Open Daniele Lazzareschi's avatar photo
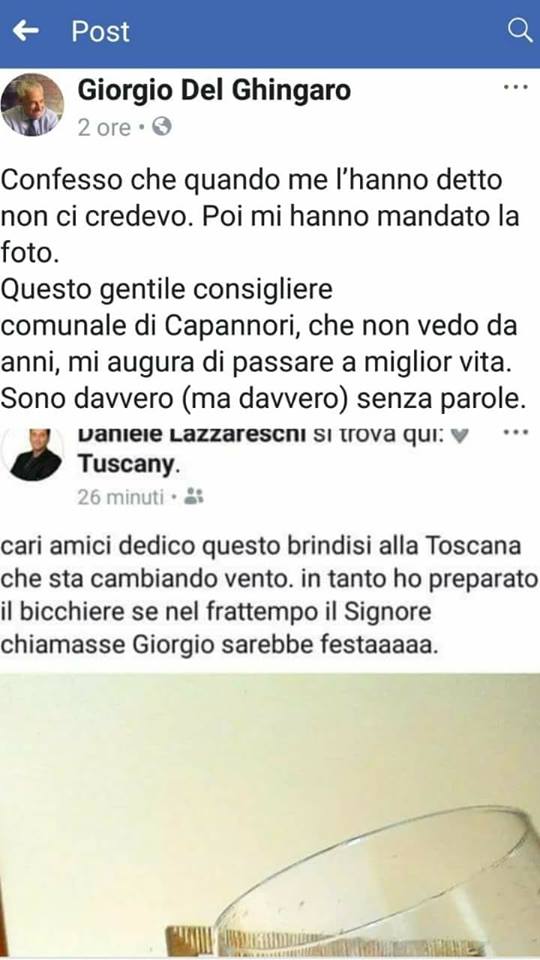The width and height of the screenshot is (540, 960). click(36, 456)
